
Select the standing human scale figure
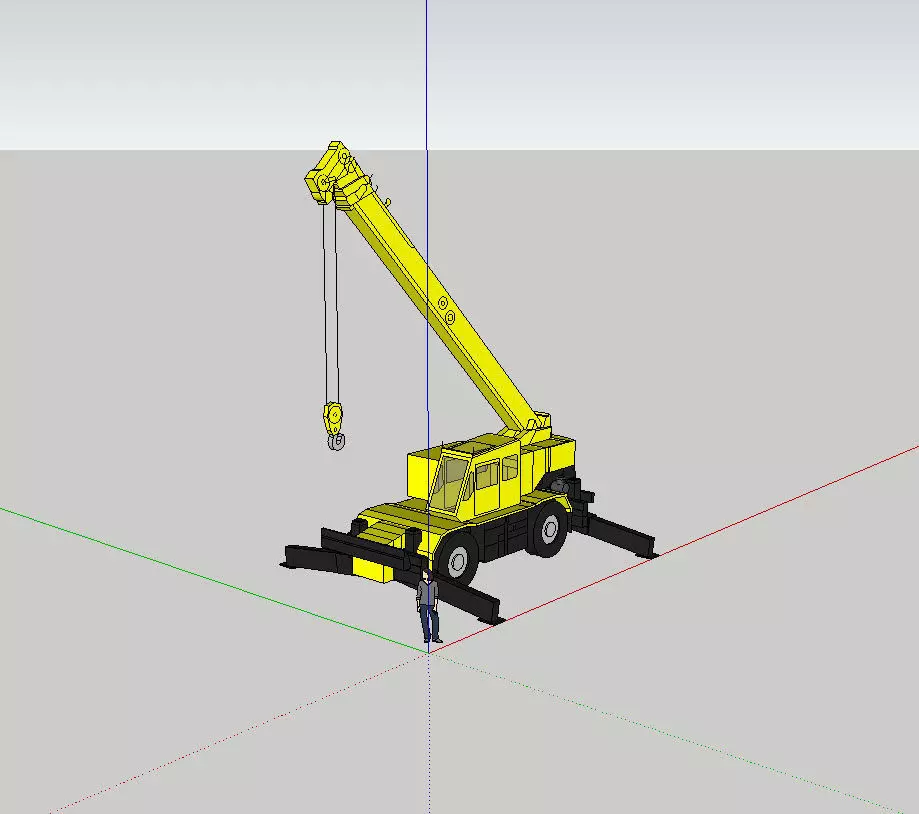coord(428,607)
